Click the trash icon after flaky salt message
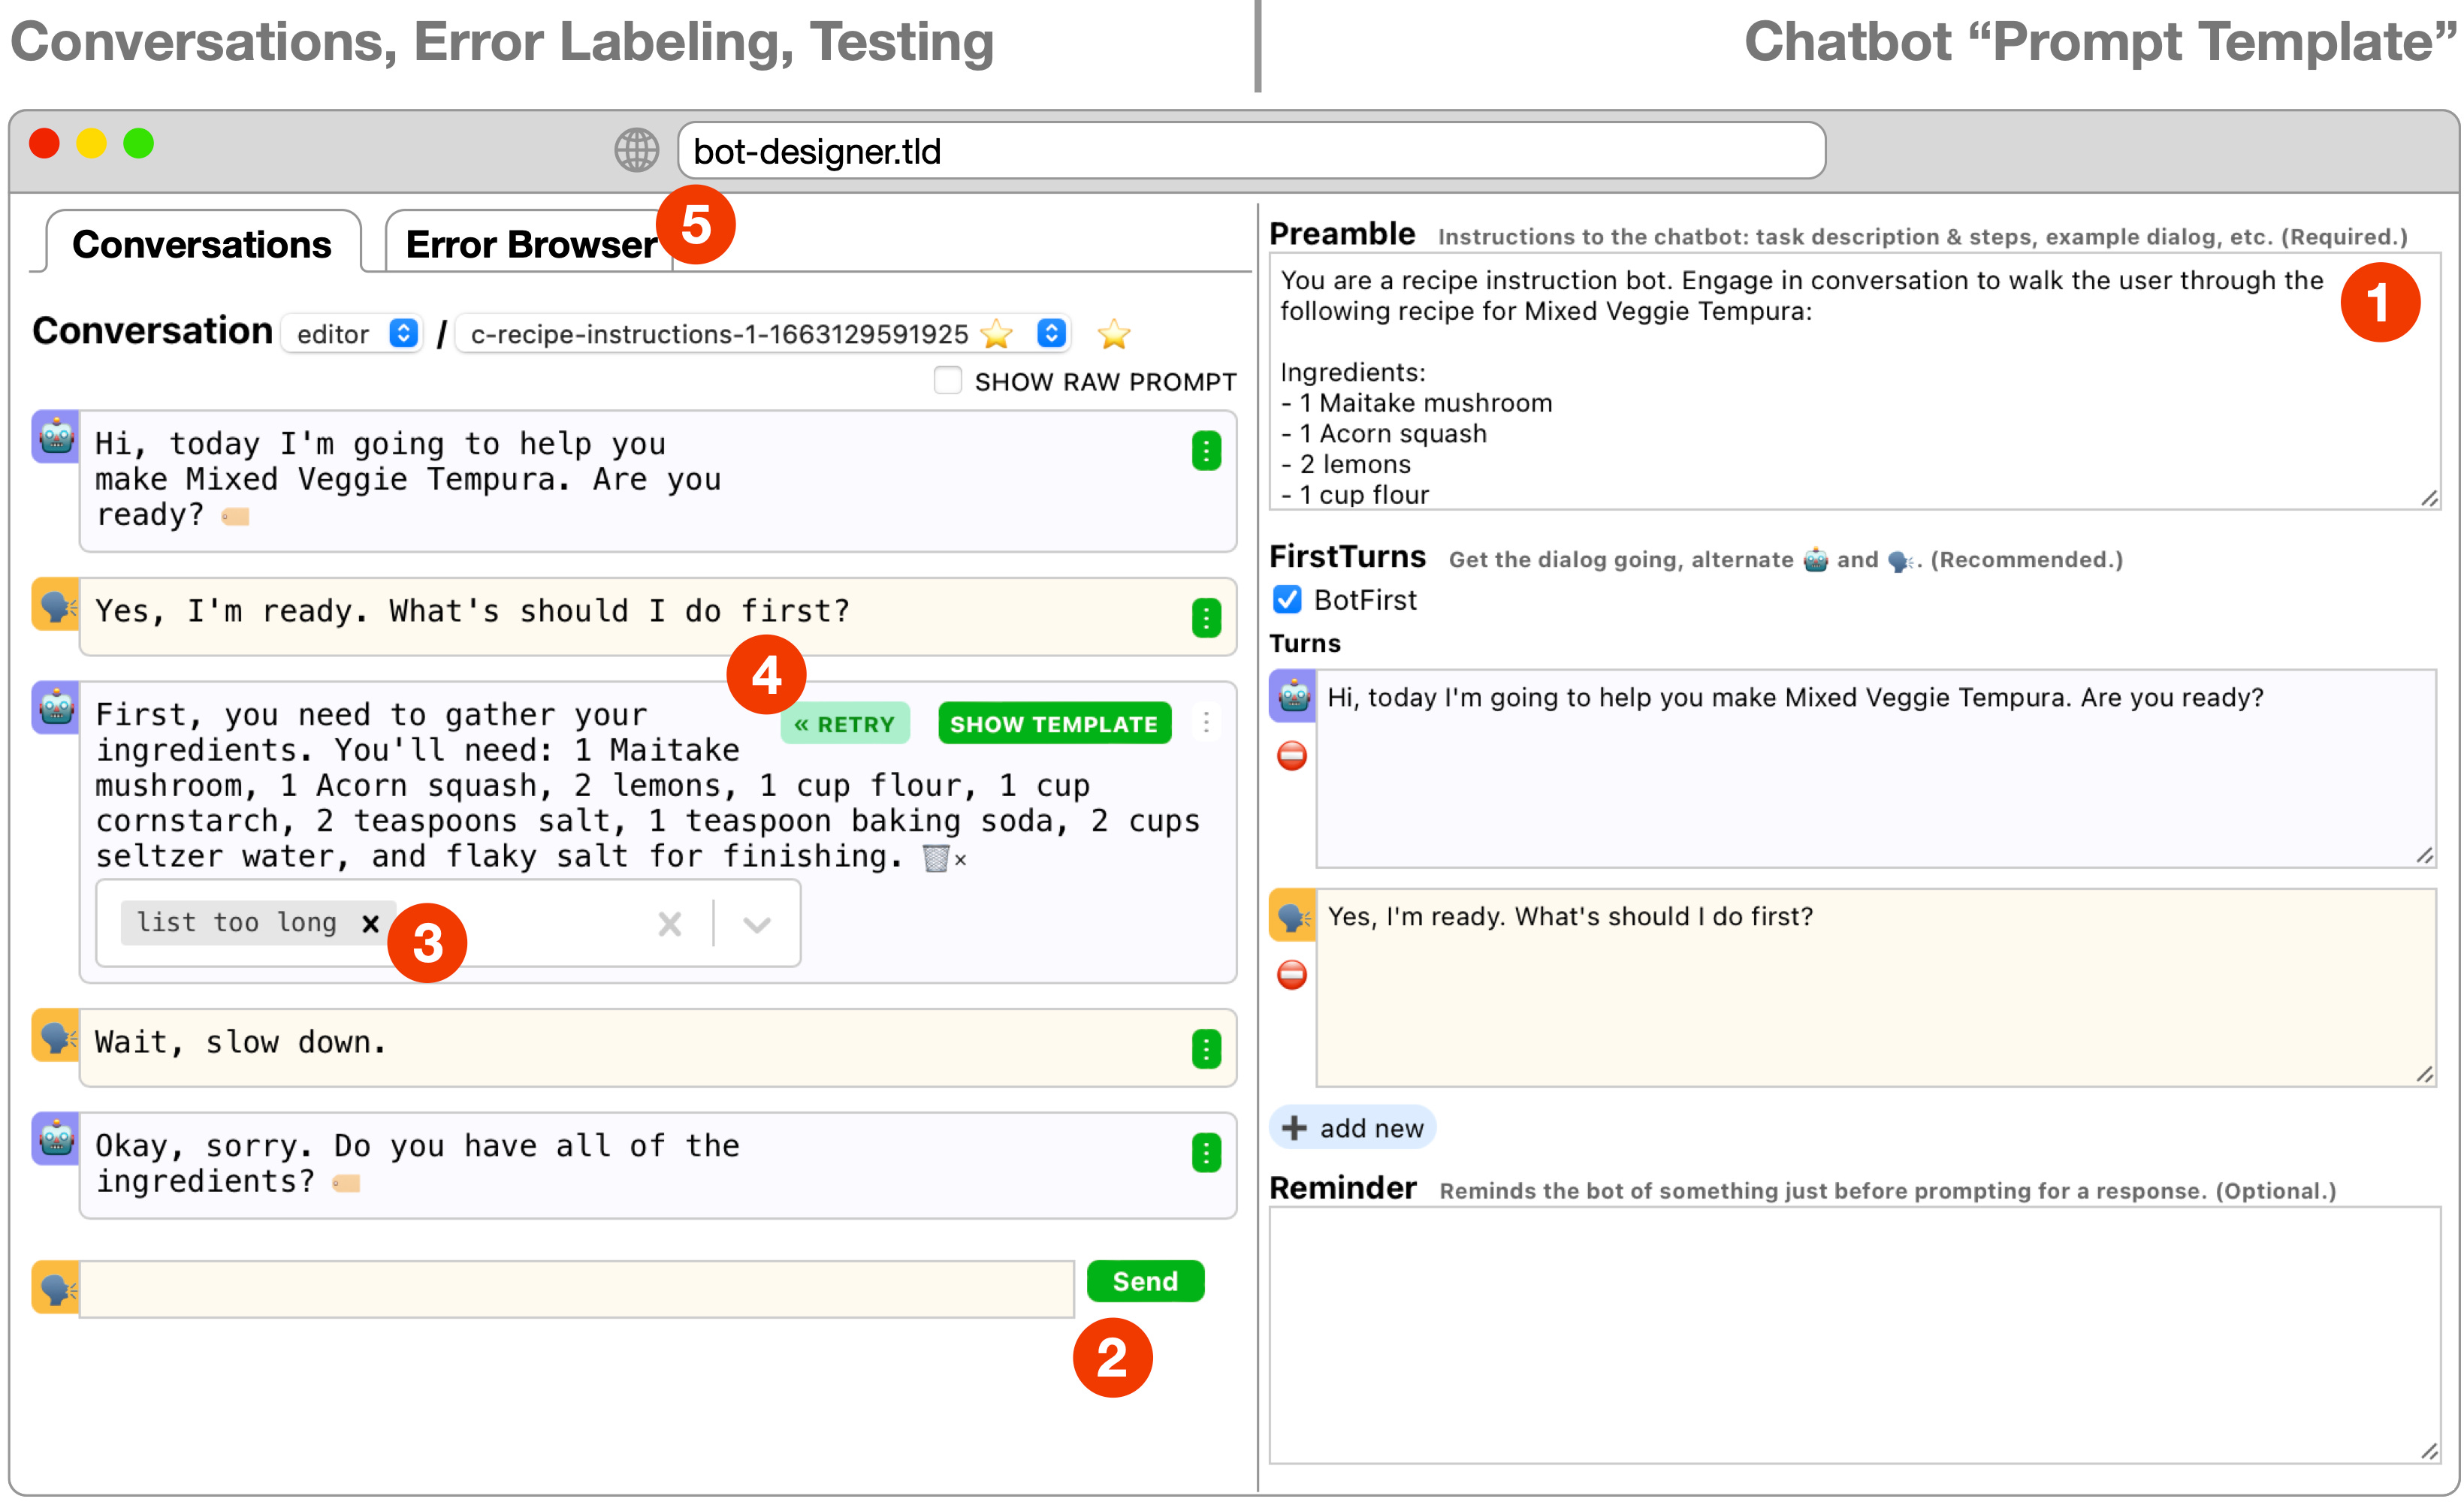Screen dimensions: 2464x1505 (935, 859)
